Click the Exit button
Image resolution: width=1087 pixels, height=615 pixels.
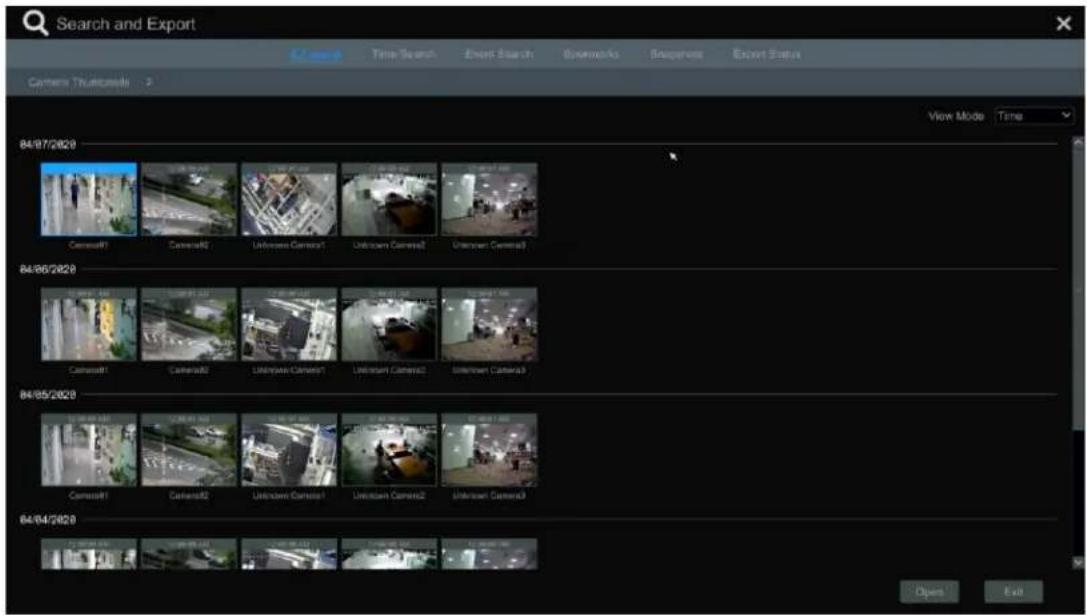point(1014,592)
